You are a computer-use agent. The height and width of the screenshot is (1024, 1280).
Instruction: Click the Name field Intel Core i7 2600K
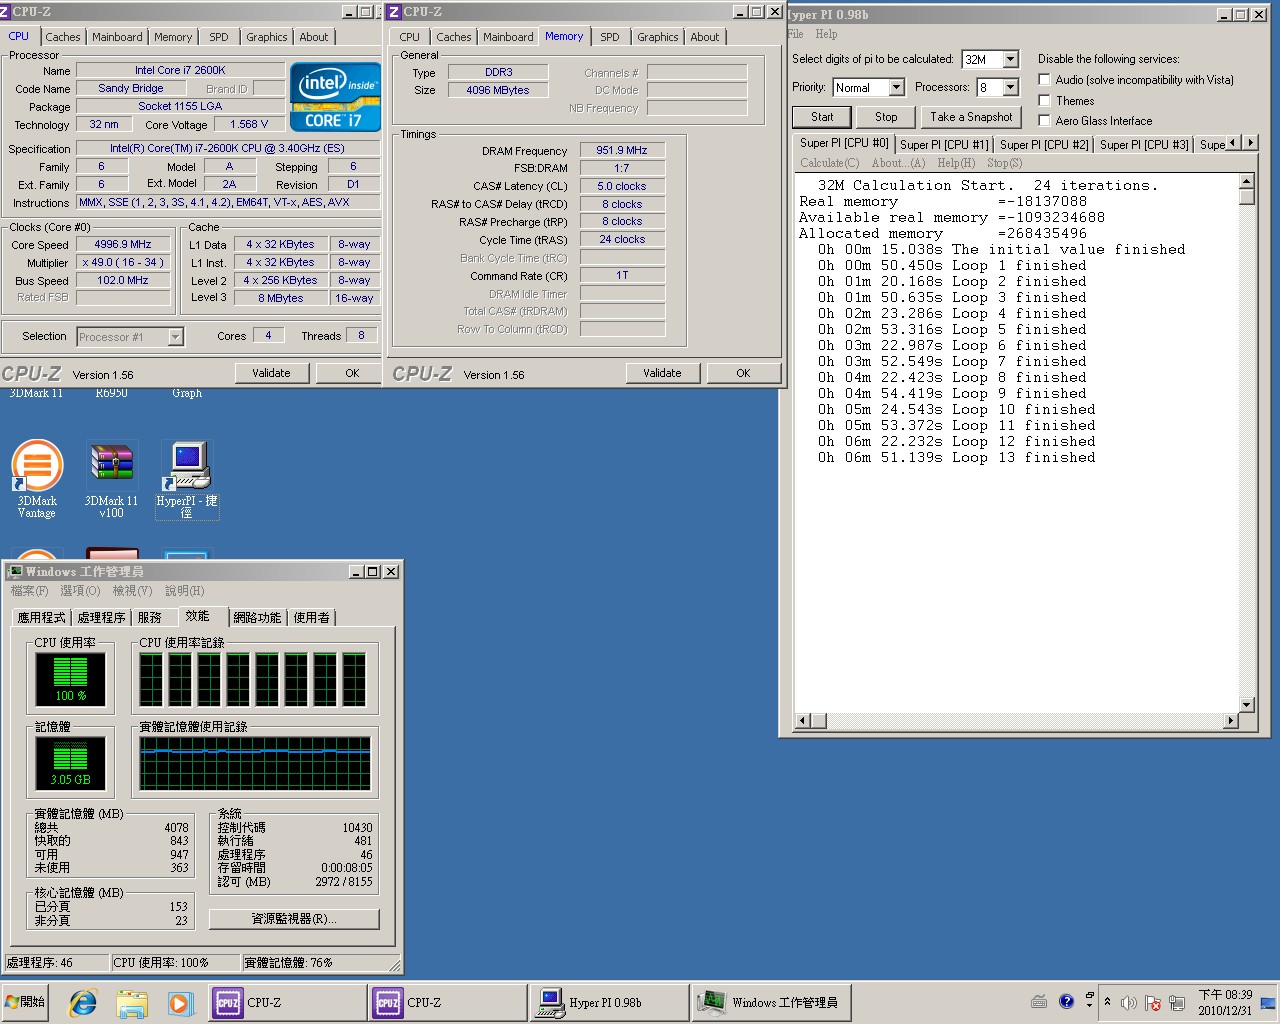pos(180,70)
